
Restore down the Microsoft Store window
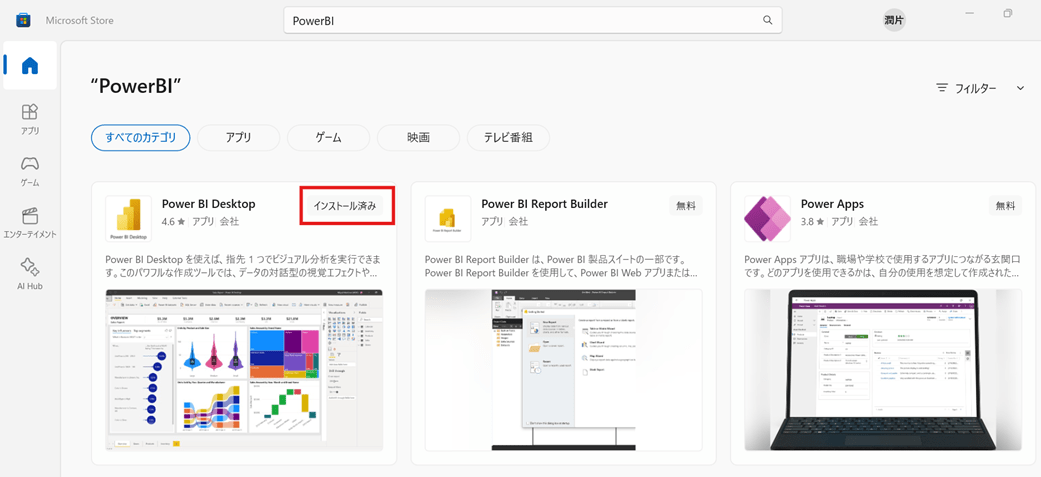[x=1008, y=13]
